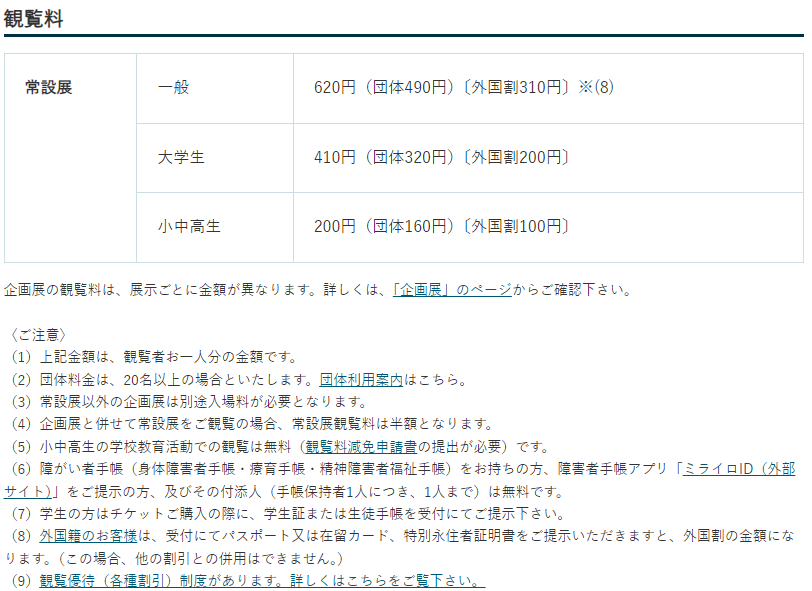Open the 団体利用案内 link
Viewport: 812px width, 591px height.
(361, 380)
